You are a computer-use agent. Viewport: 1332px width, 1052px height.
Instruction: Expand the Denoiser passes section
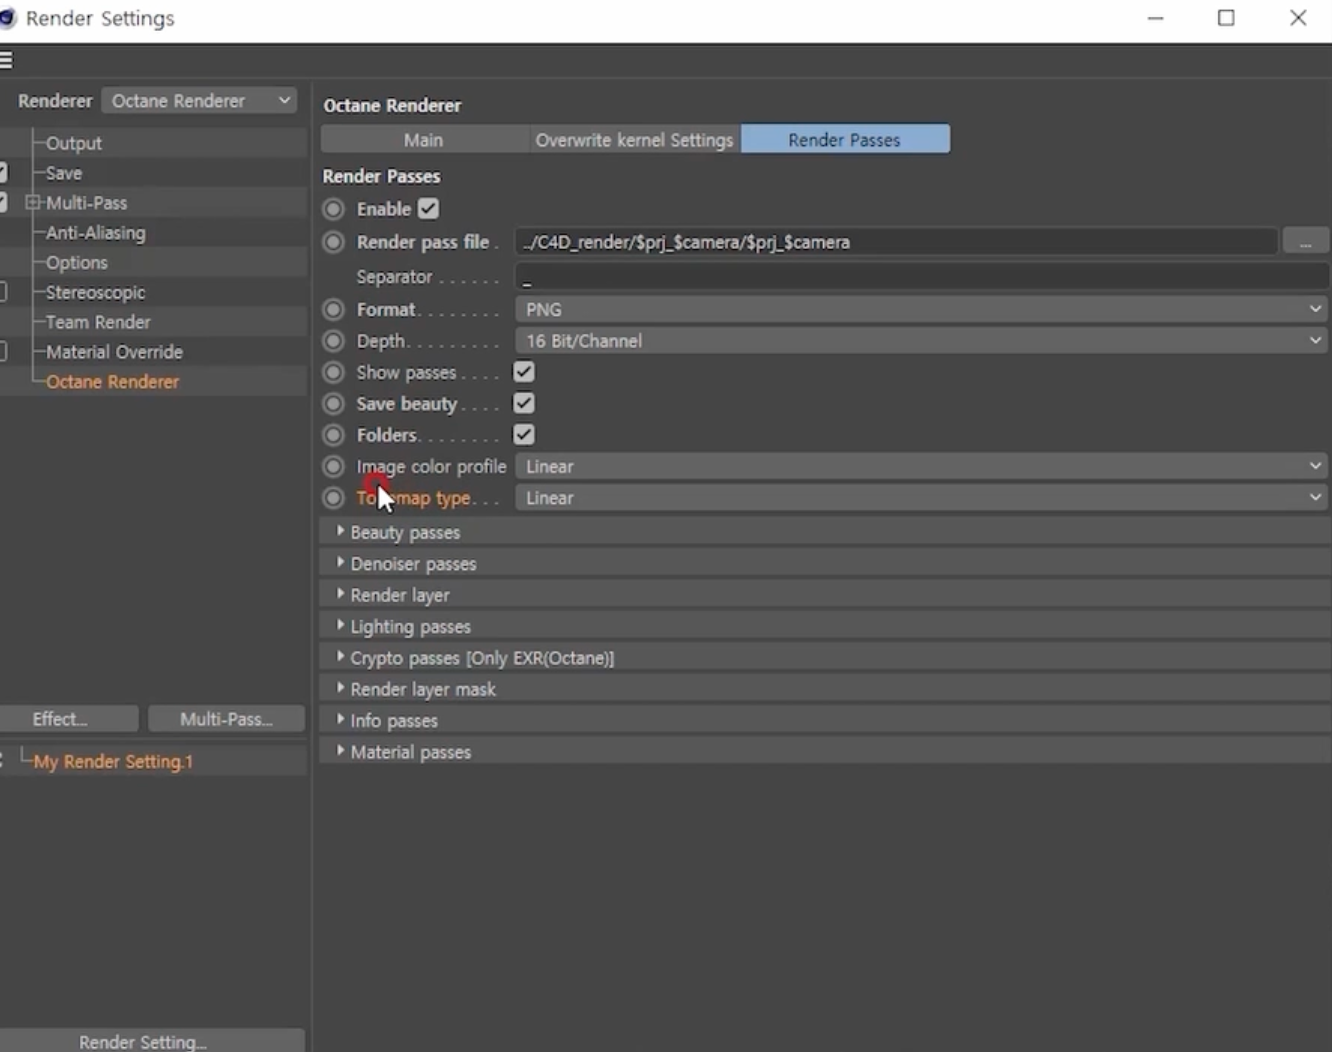tap(341, 563)
